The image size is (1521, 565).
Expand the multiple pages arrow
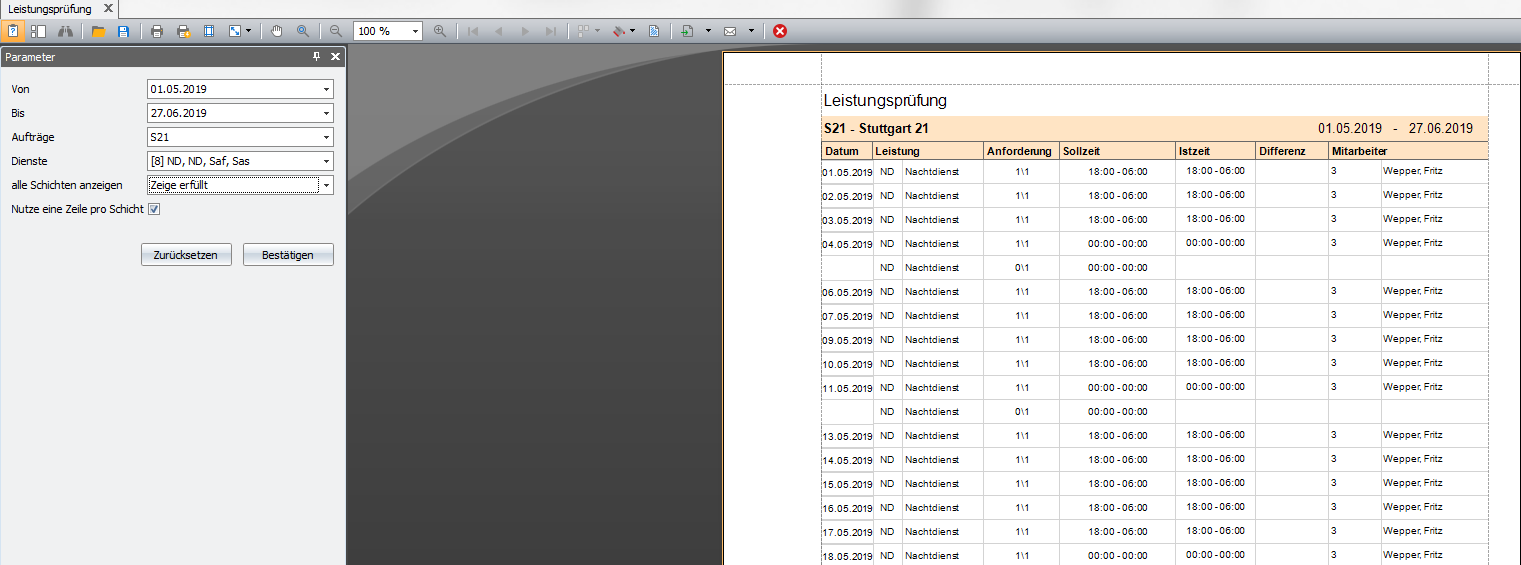pos(597,31)
